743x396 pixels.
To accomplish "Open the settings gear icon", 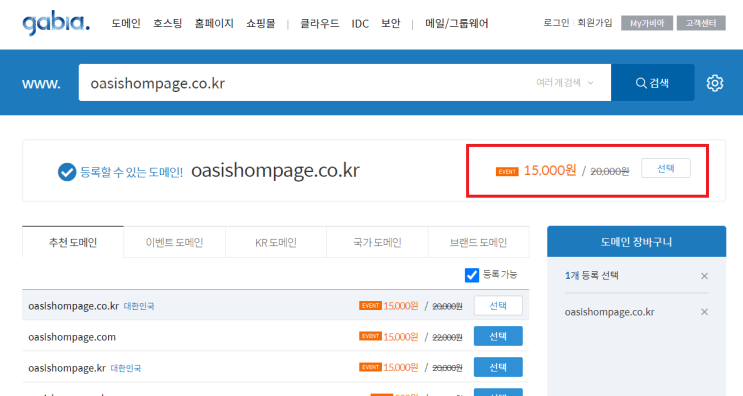I will pos(715,83).
